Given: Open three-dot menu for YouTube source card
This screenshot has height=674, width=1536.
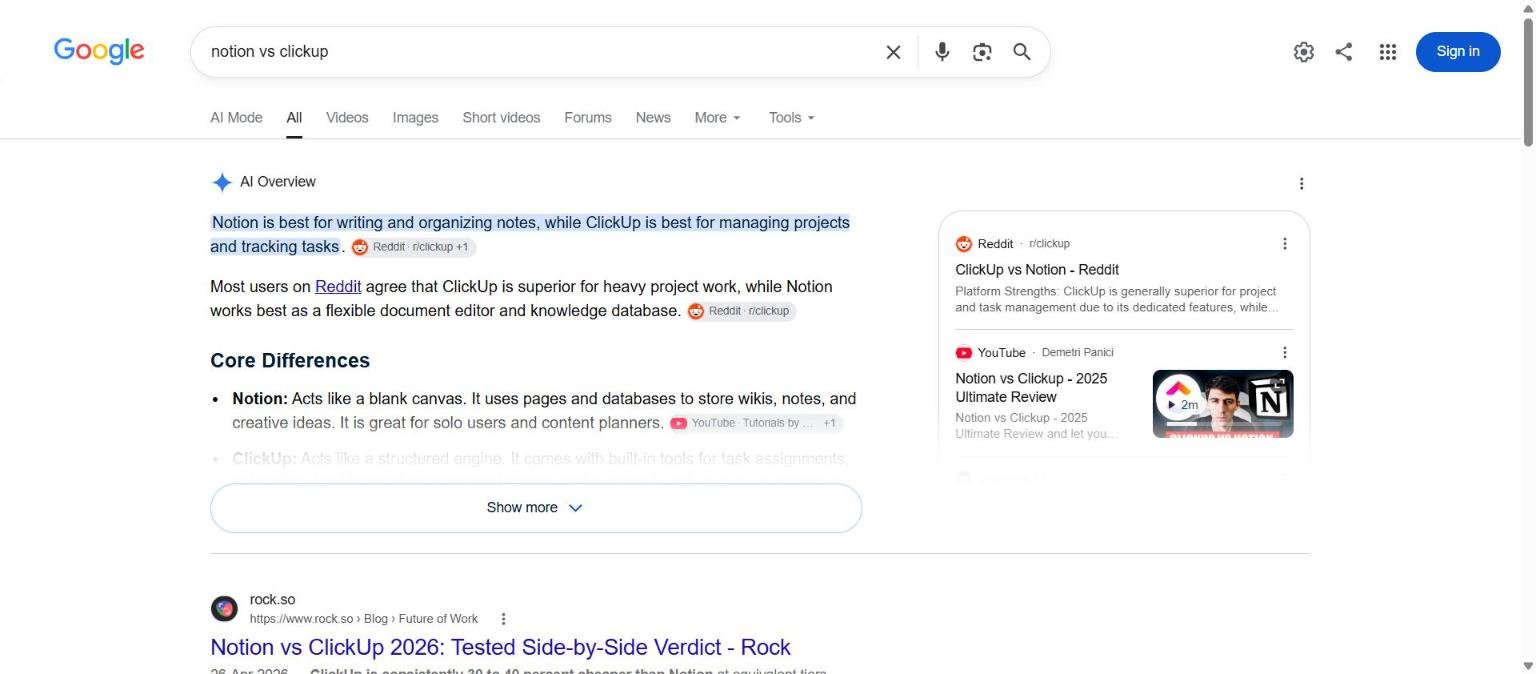Looking at the screenshot, I should 1285,352.
